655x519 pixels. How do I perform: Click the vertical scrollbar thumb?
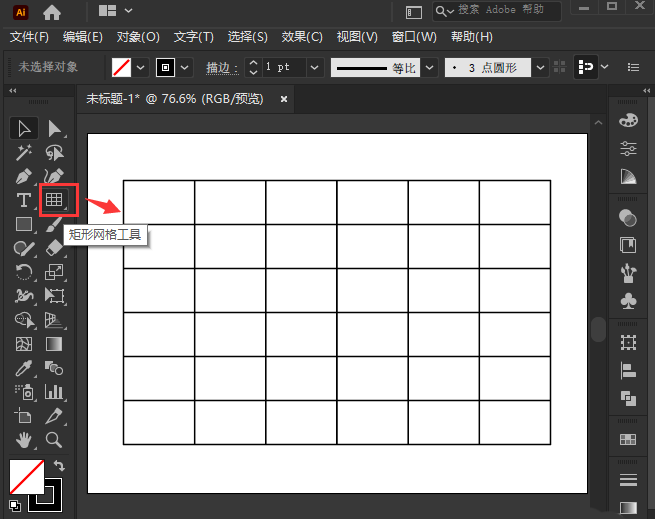(x=598, y=329)
